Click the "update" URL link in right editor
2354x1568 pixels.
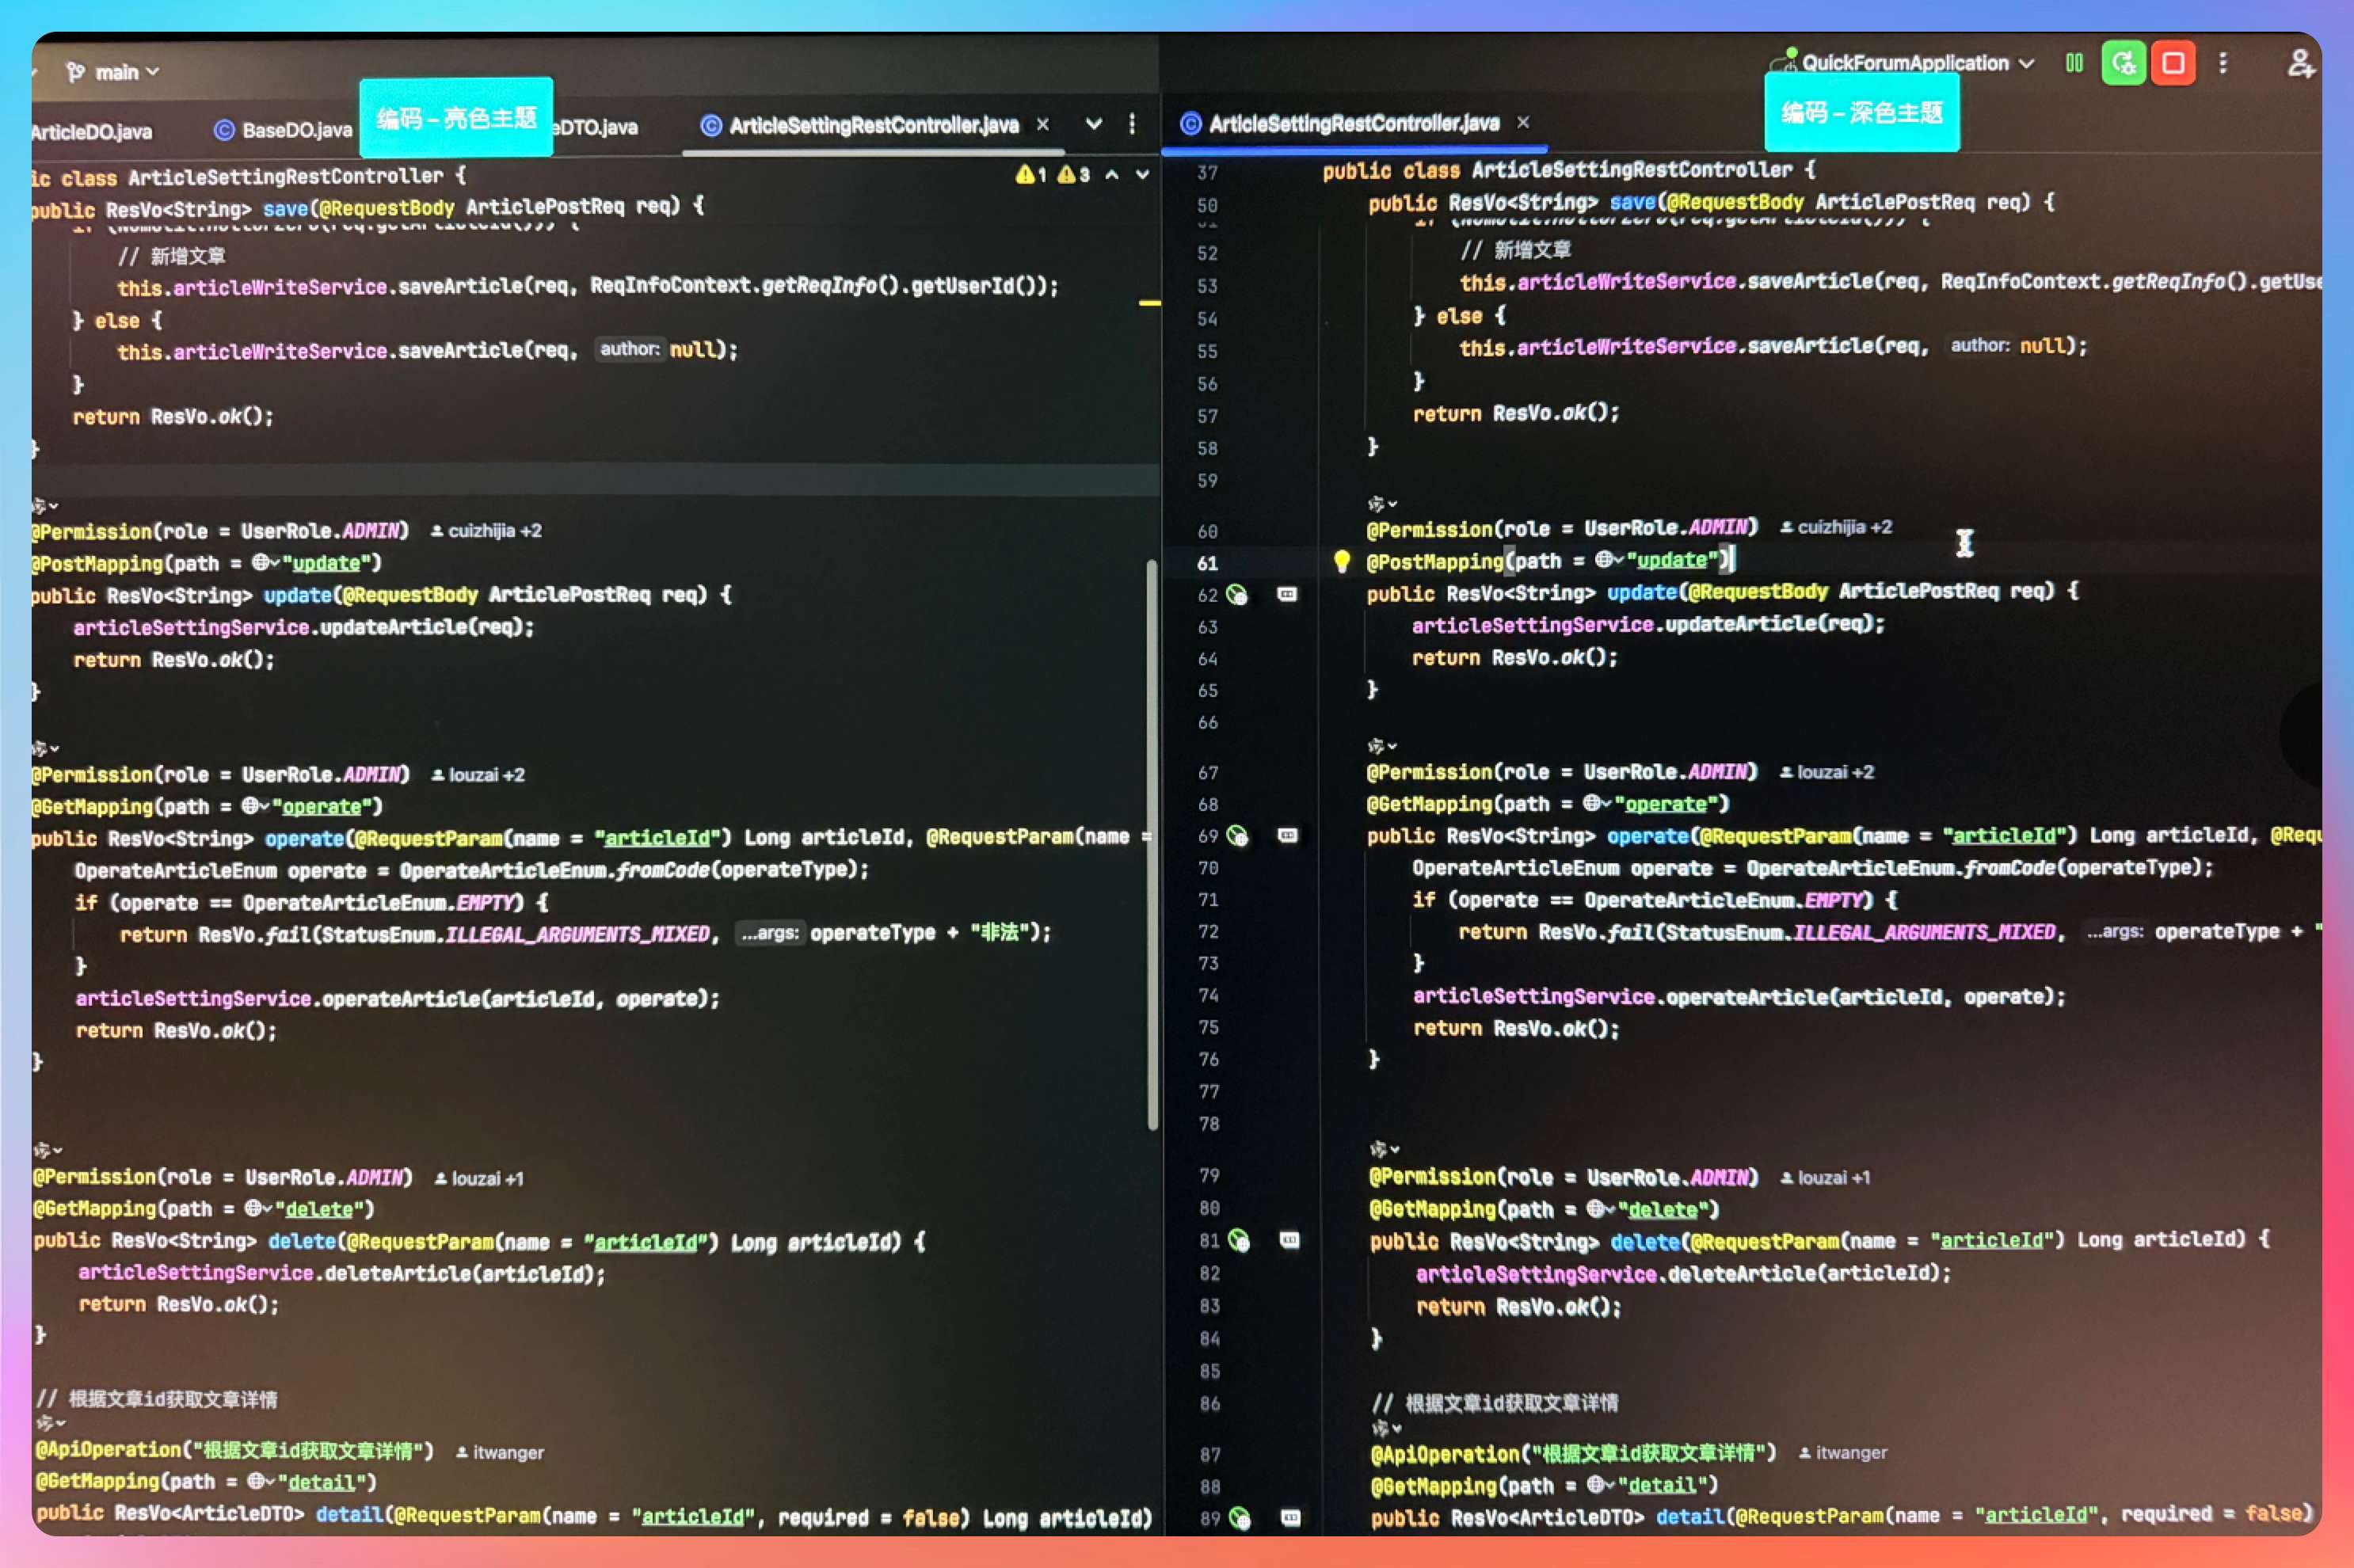pos(1672,560)
